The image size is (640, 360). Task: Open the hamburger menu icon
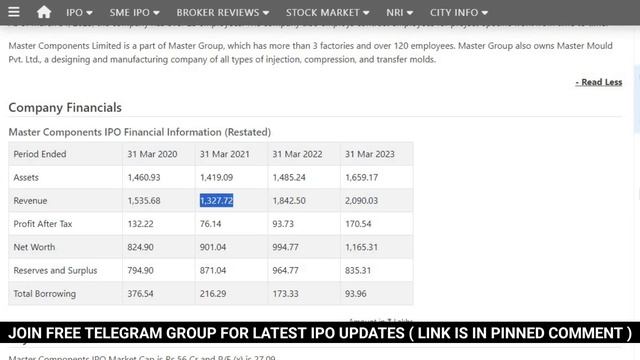[x=14, y=12]
